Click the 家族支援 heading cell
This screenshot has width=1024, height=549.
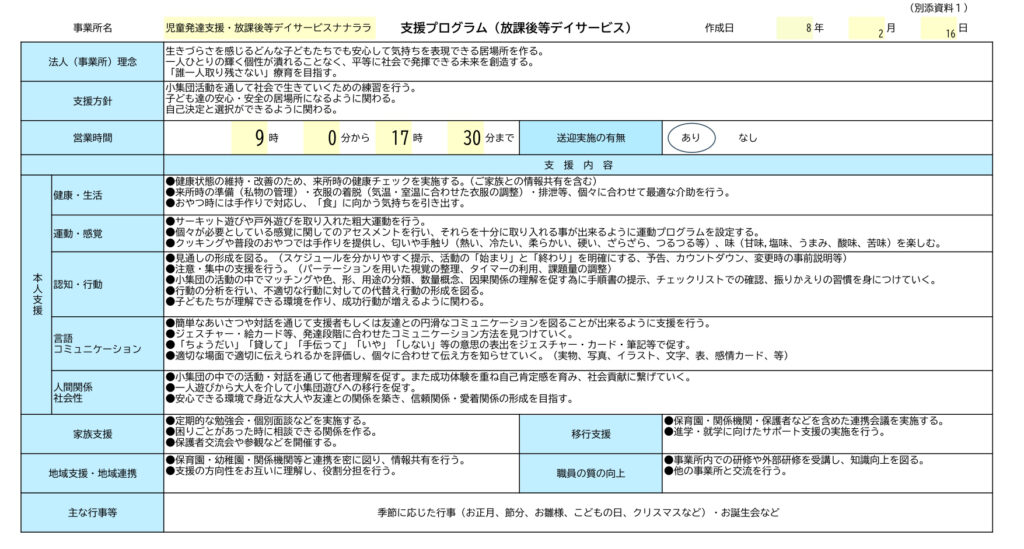click(93, 435)
